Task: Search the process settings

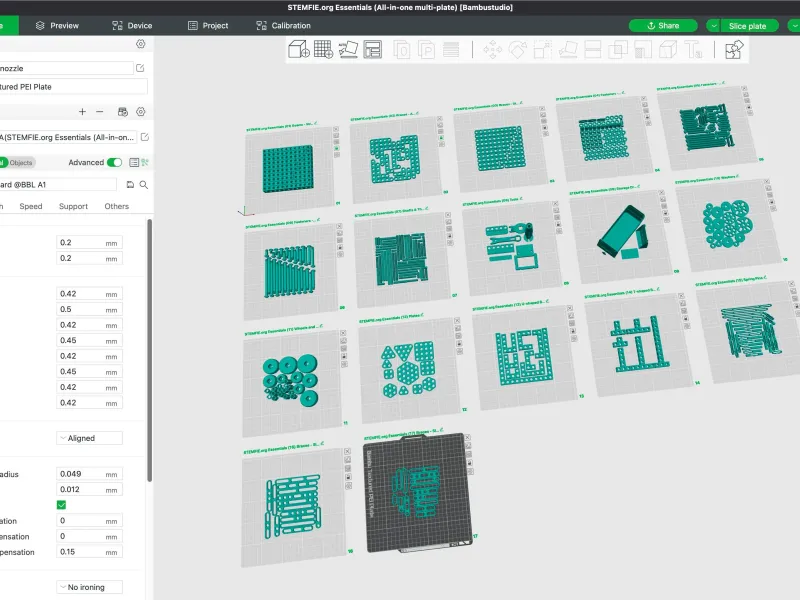Action: coord(144,185)
